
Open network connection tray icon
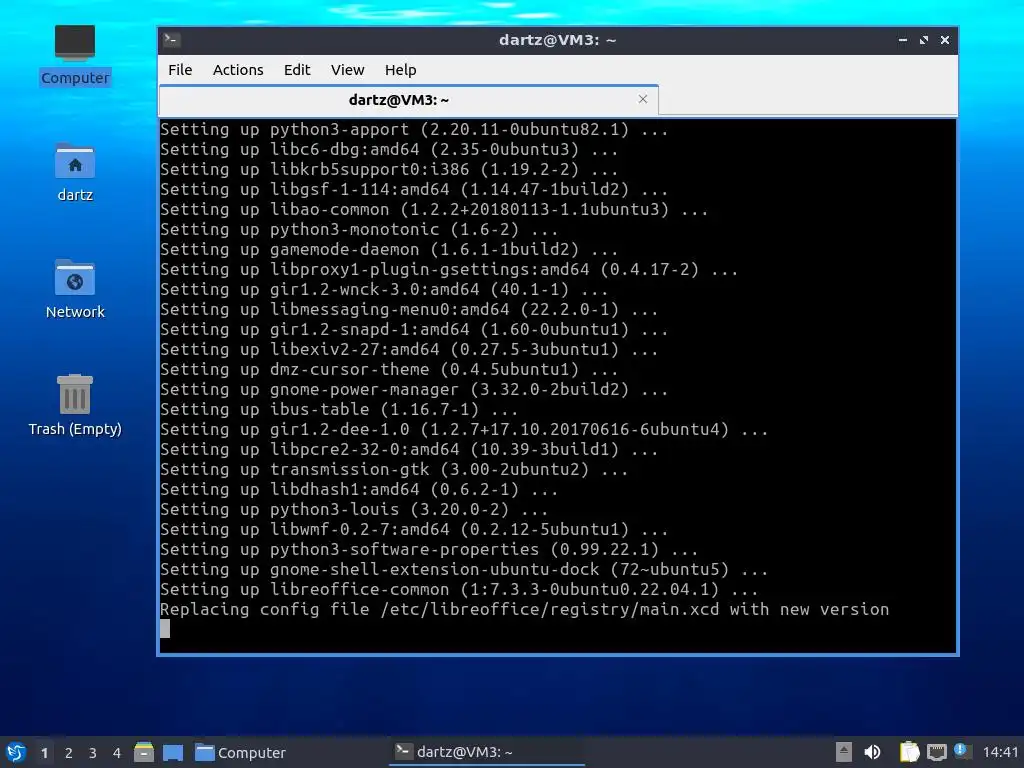pos(936,752)
